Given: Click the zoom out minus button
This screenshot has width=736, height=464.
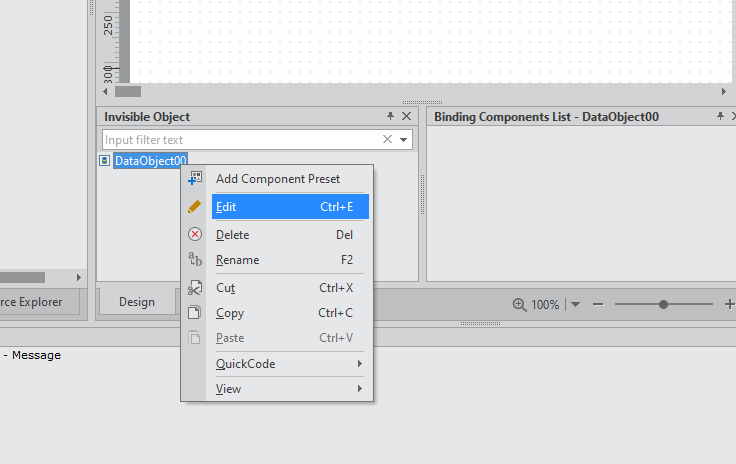Looking at the screenshot, I should [598, 304].
